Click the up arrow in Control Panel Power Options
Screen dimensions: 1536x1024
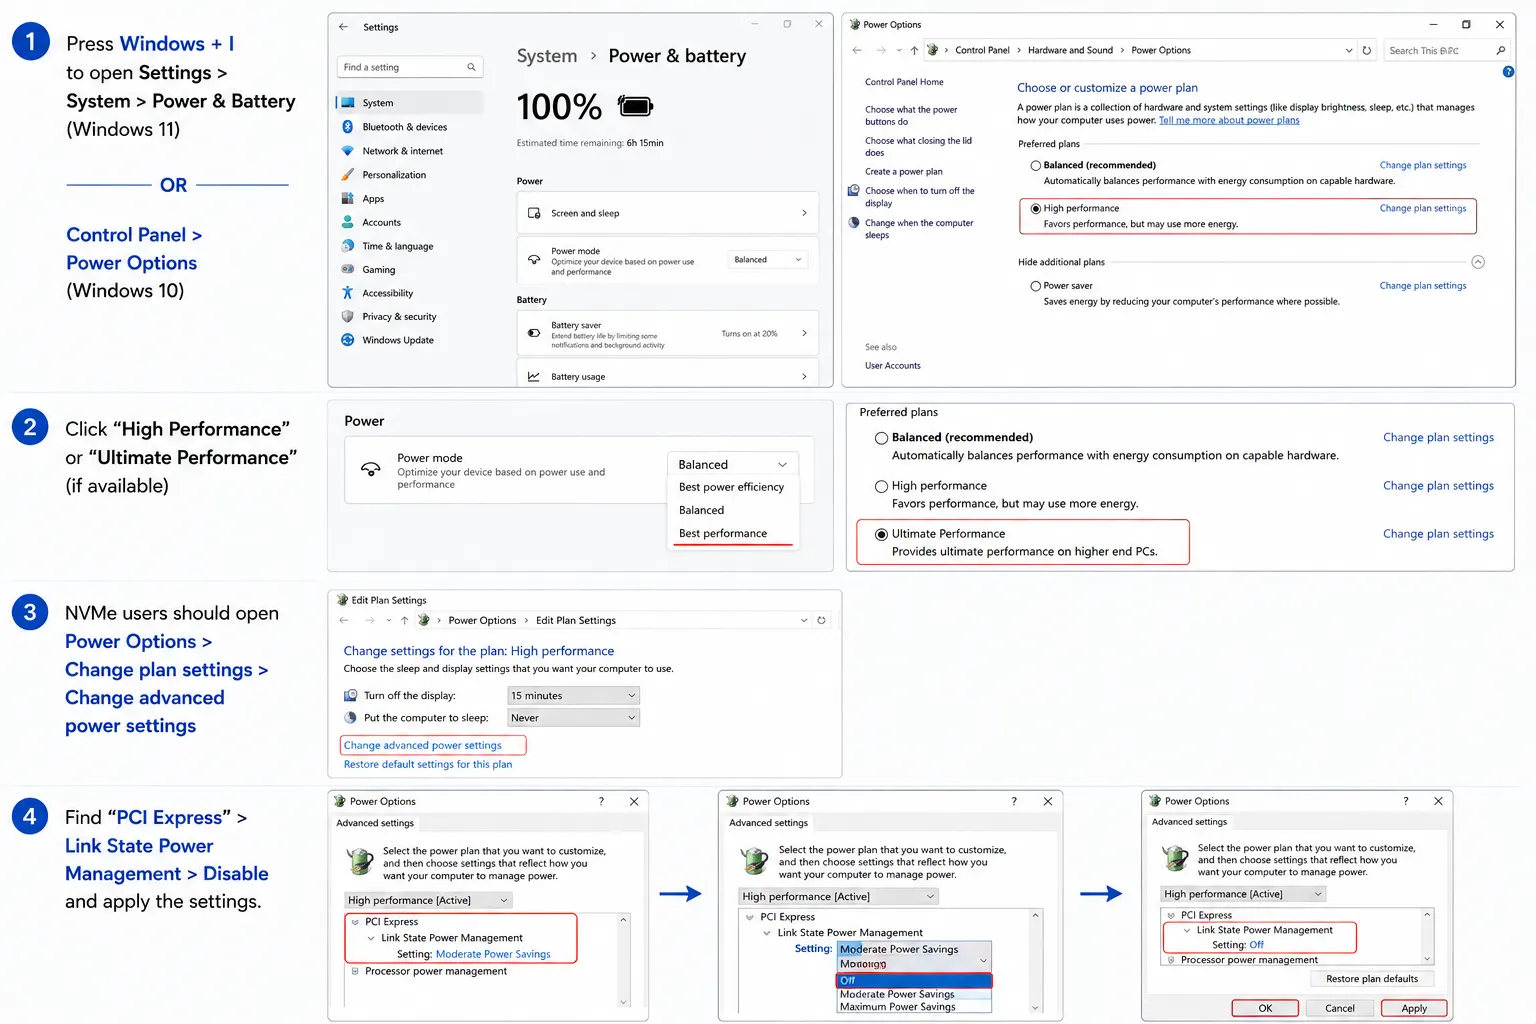(914, 50)
